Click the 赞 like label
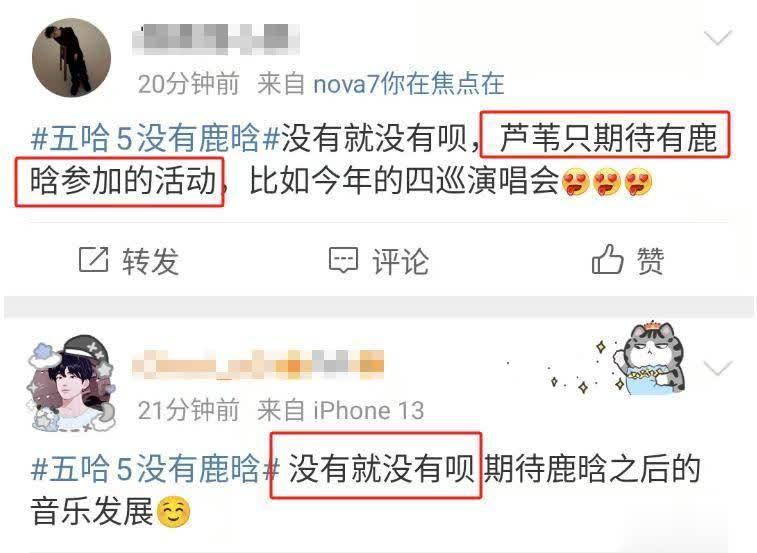This screenshot has height=553, width=757. coord(650,261)
